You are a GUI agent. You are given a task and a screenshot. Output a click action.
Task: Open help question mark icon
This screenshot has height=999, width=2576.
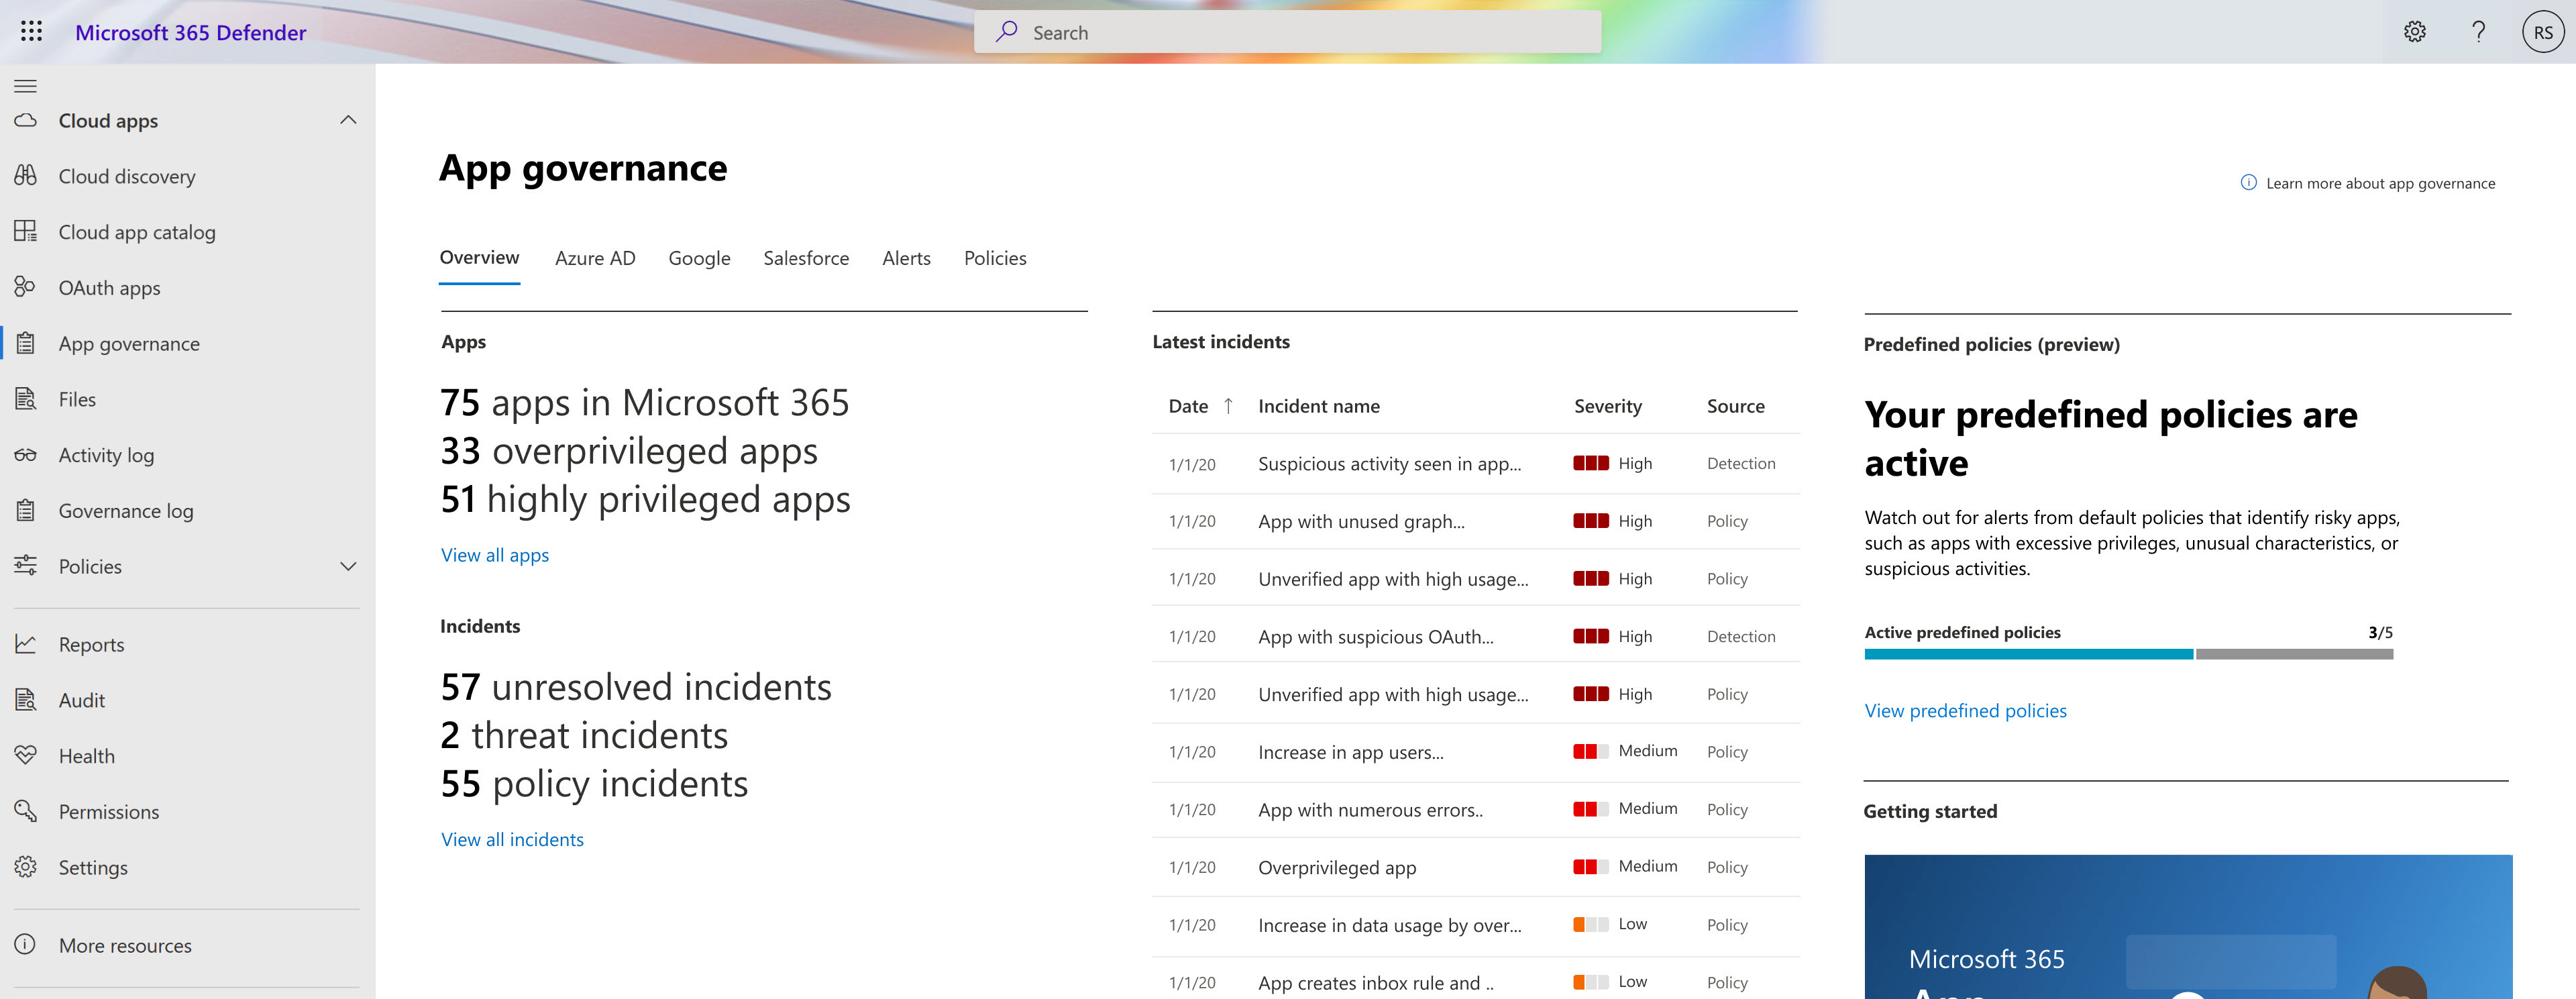click(x=2478, y=32)
